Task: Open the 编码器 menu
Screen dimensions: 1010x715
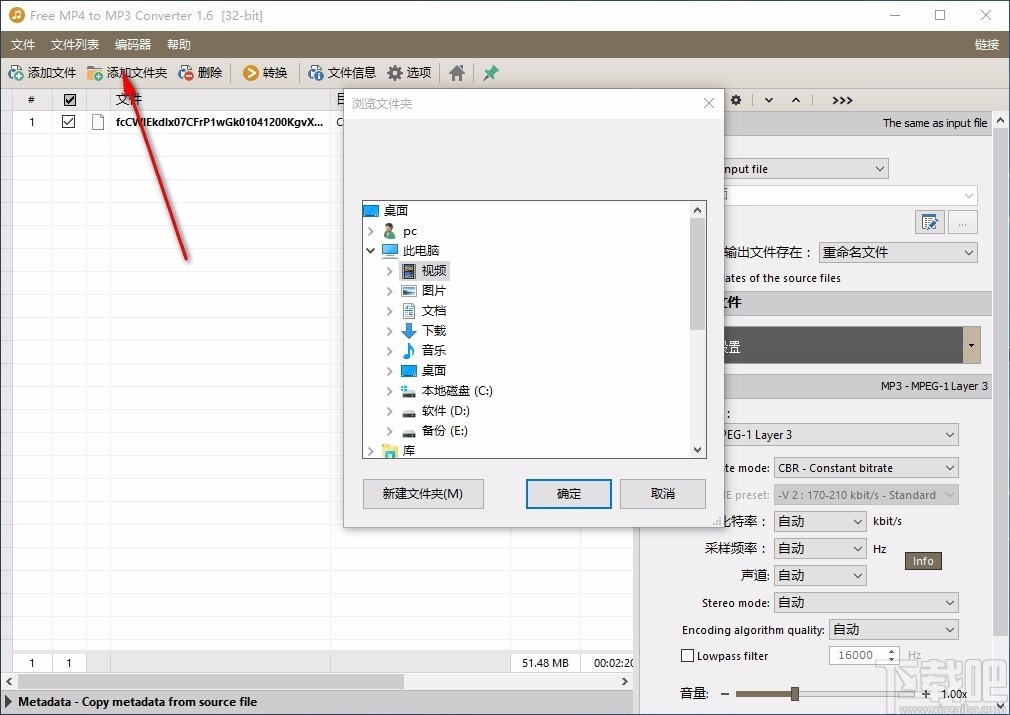Action: 133,44
